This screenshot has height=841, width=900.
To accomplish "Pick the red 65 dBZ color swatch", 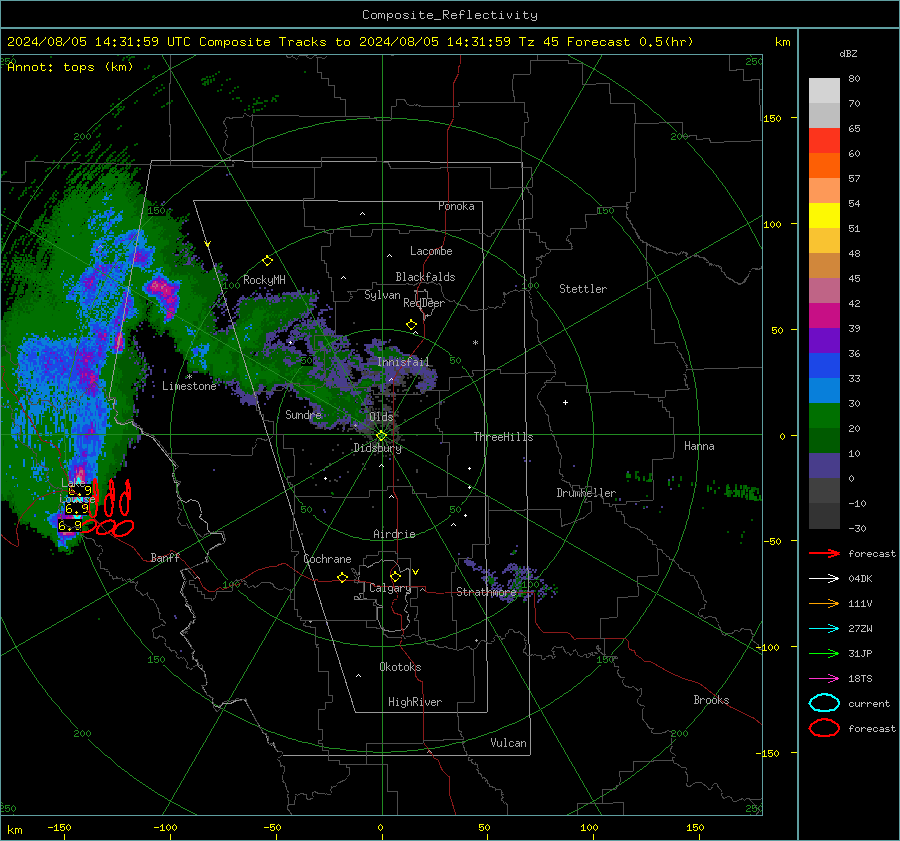I will 824,140.
